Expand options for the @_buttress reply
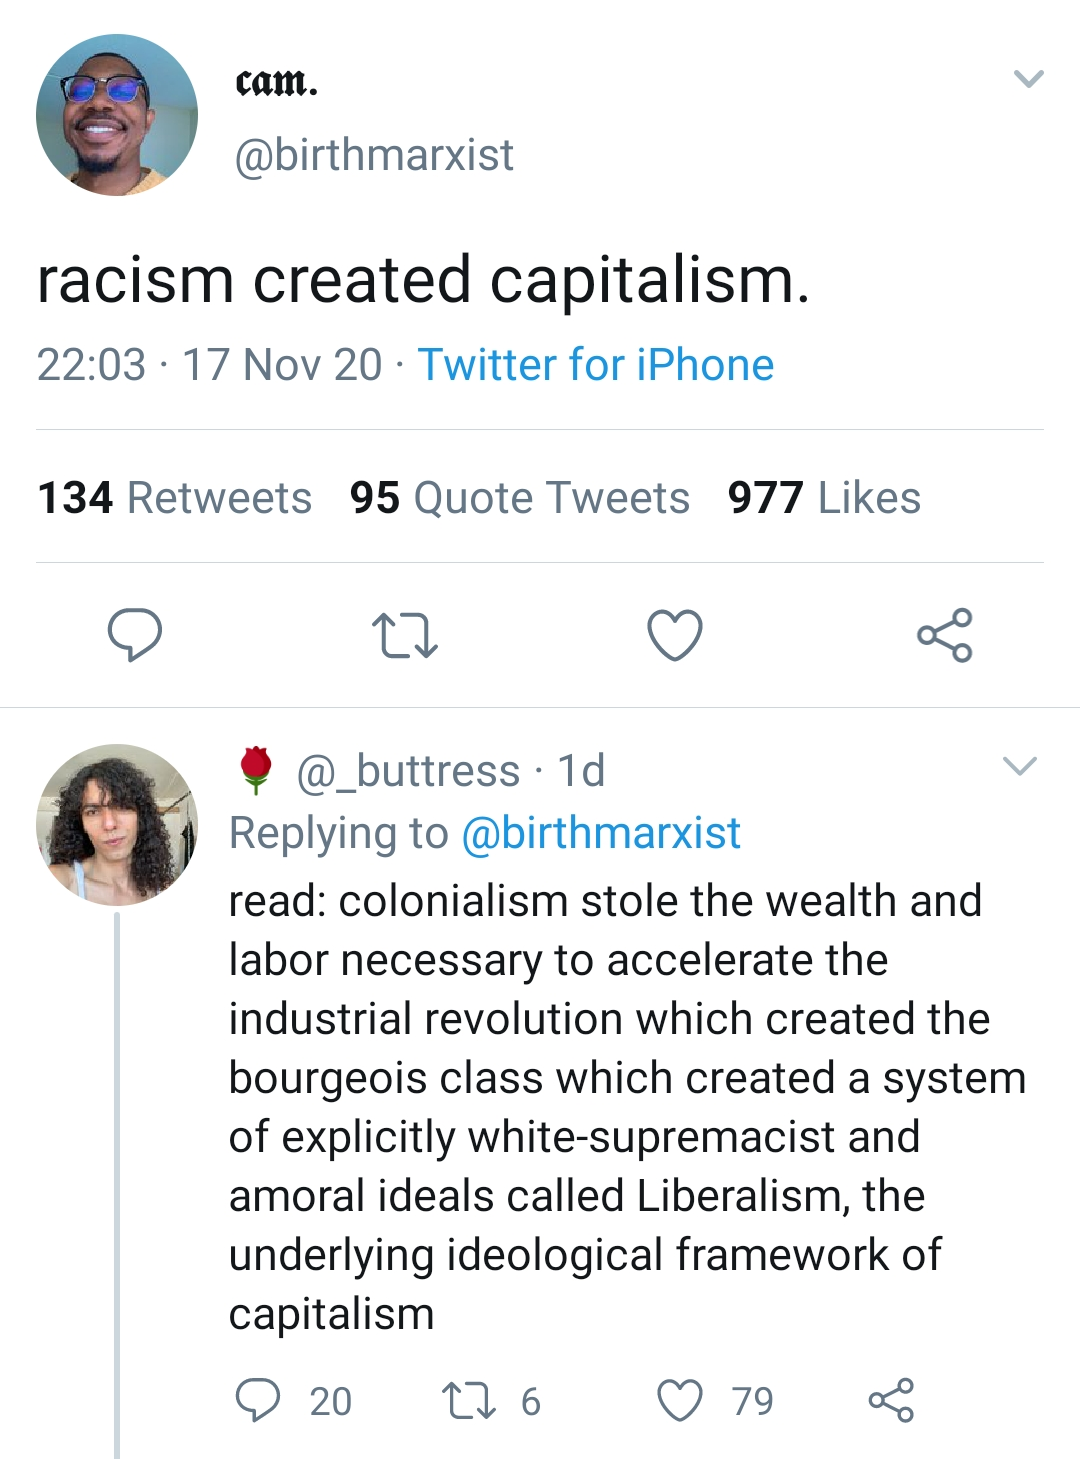The image size is (1080, 1459). 1020,767
